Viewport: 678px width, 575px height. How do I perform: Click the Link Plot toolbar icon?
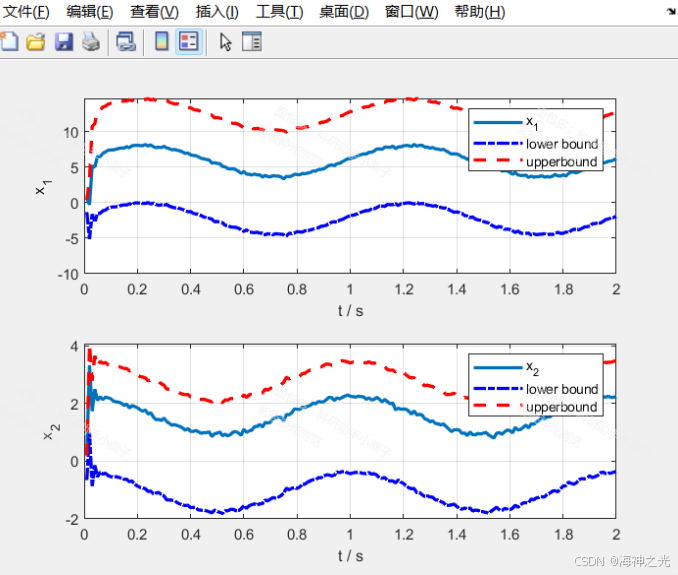[x=126, y=42]
